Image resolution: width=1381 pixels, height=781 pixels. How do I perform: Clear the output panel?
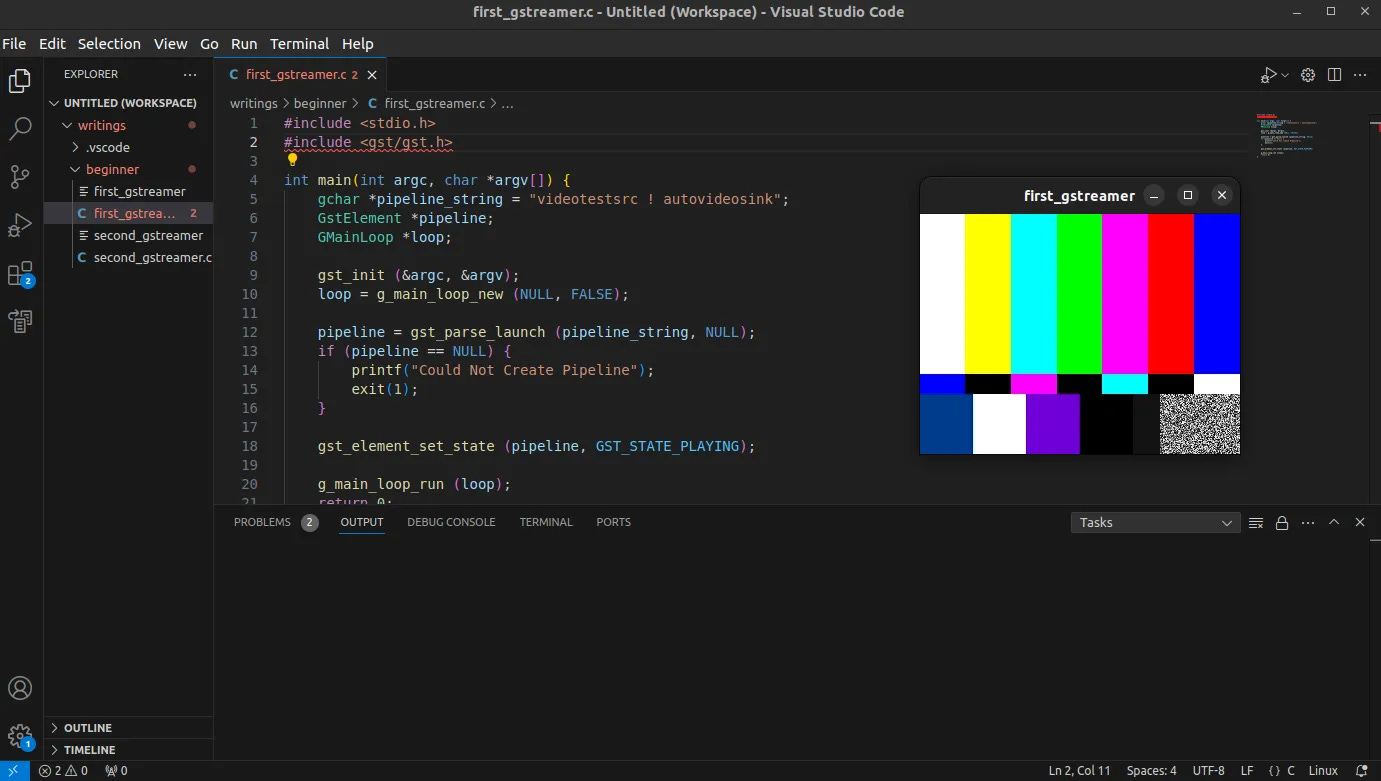pos(1256,522)
